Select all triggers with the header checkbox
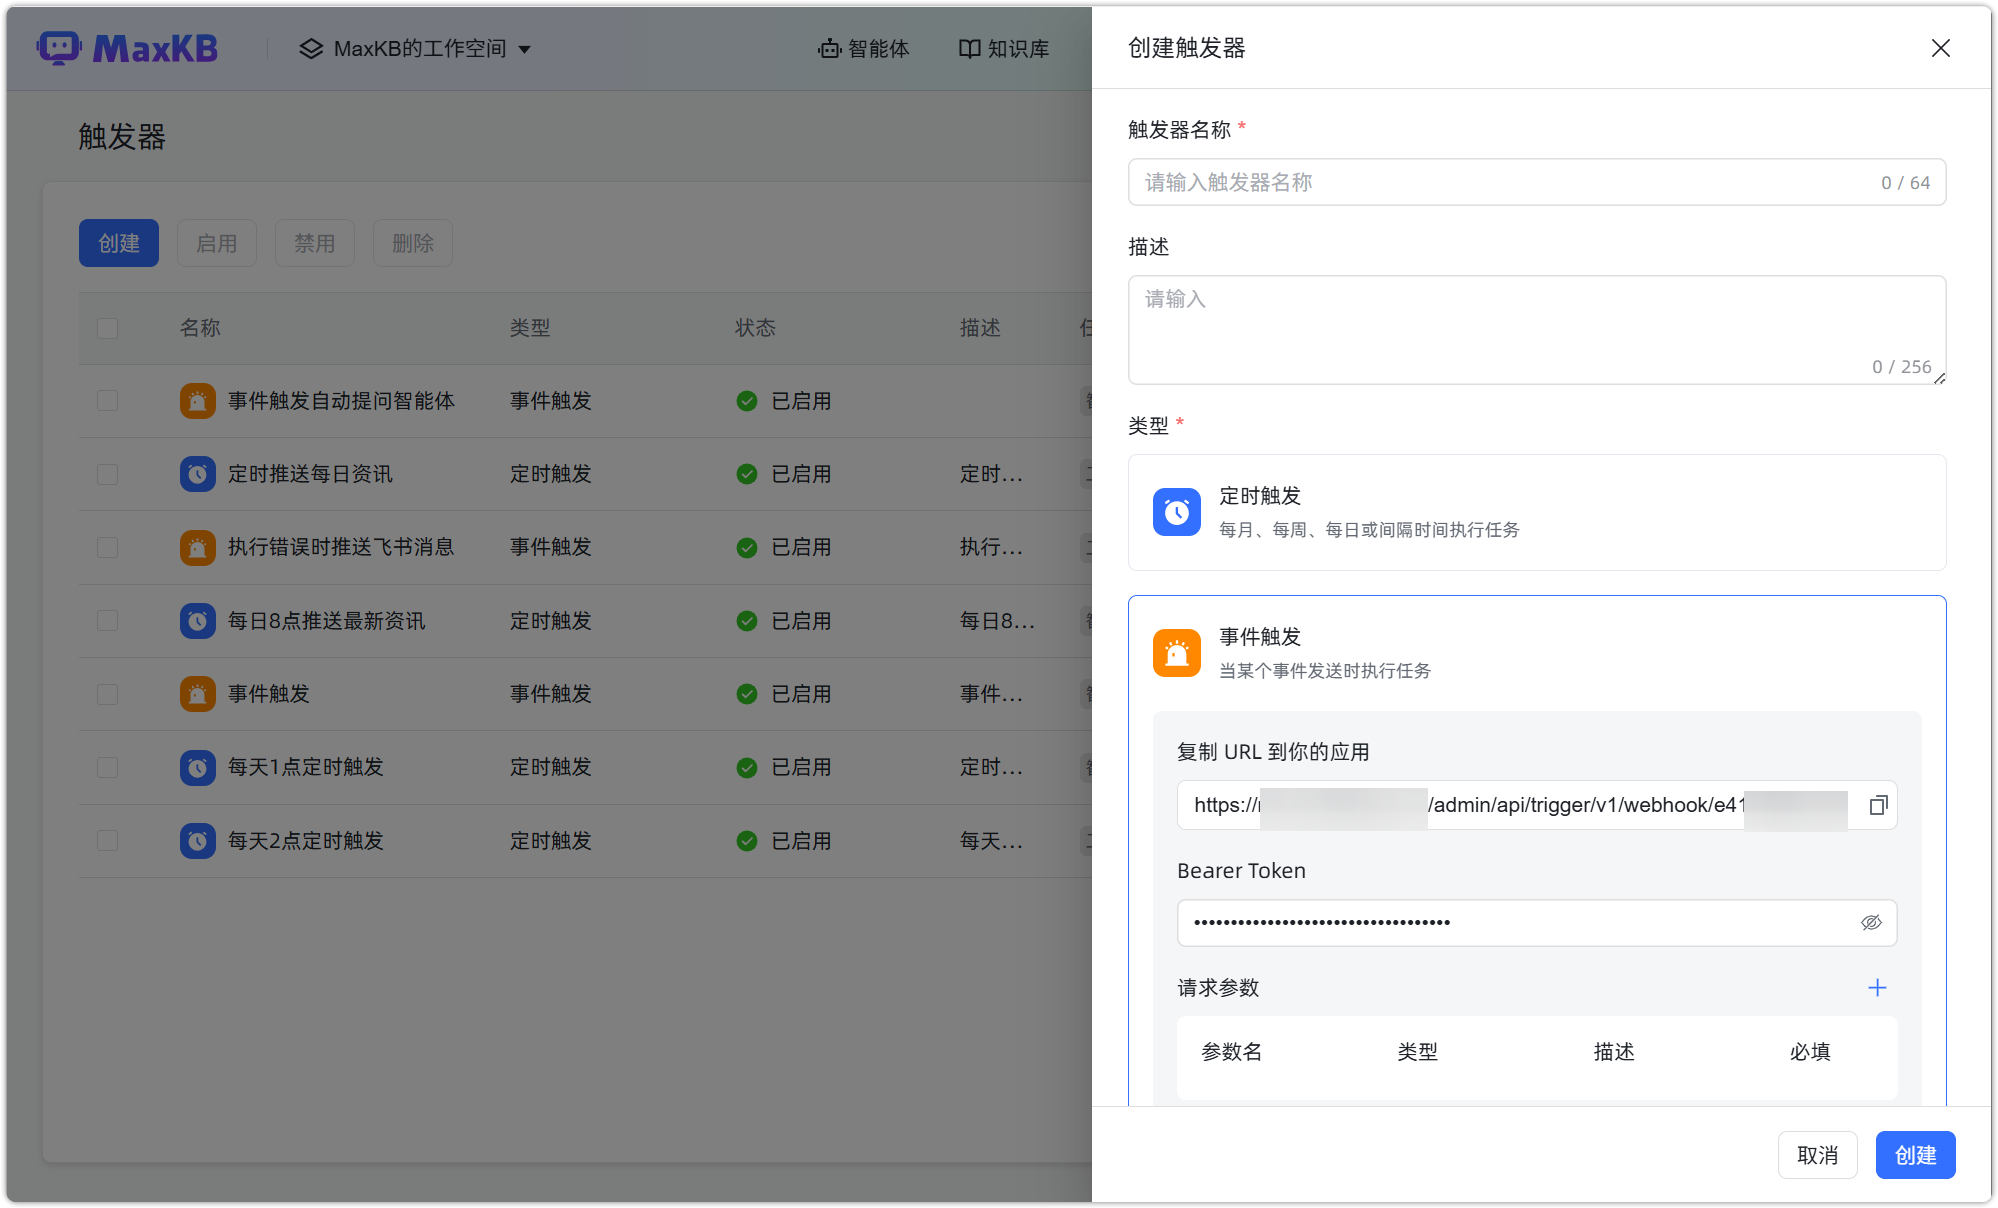The image size is (1998, 1208). (107, 327)
